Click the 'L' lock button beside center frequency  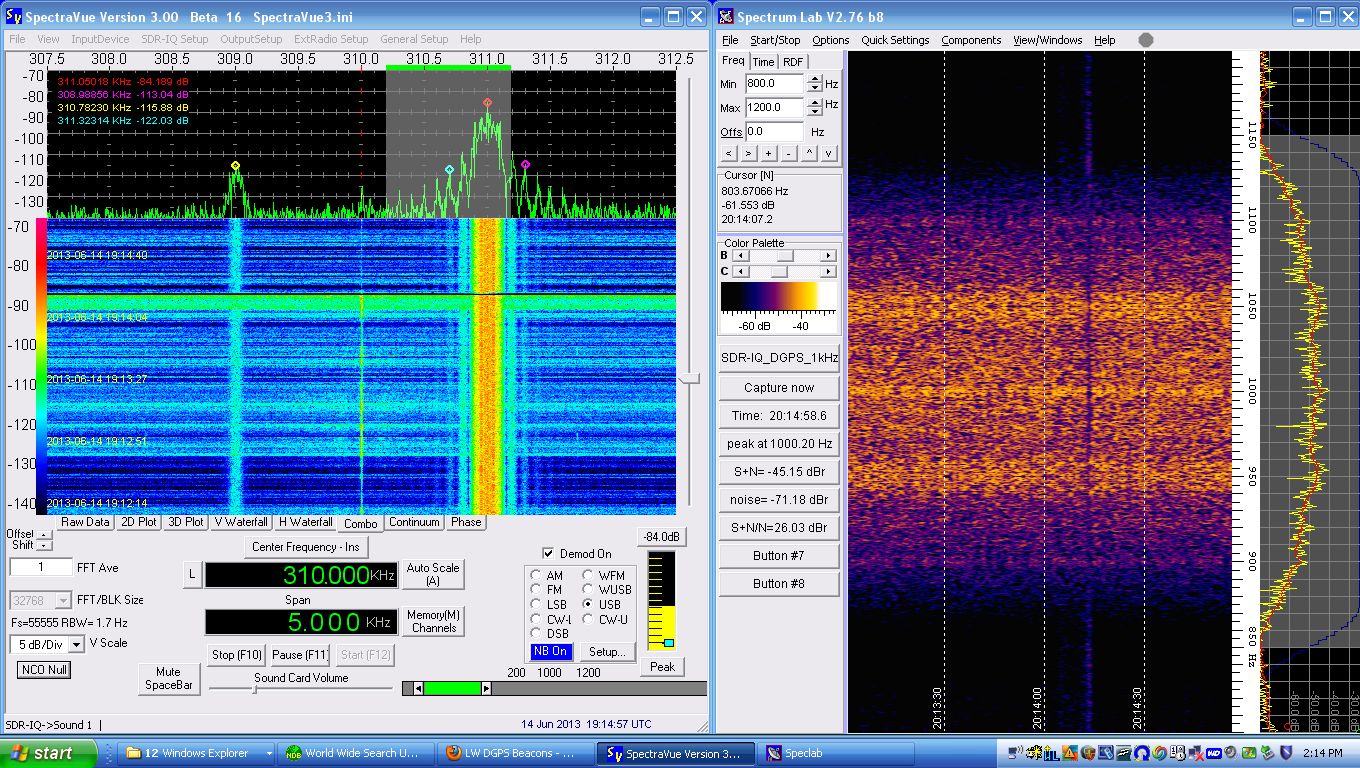point(192,574)
